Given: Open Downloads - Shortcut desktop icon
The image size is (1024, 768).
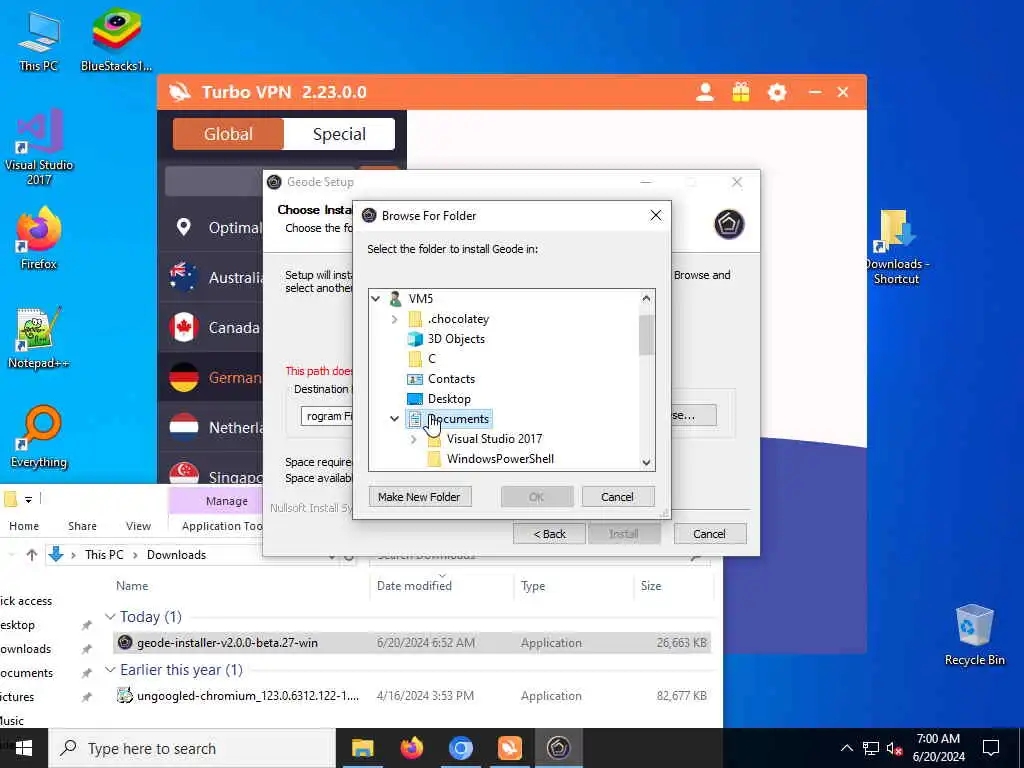Looking at the screenshot, I should [x=897, y=246].
